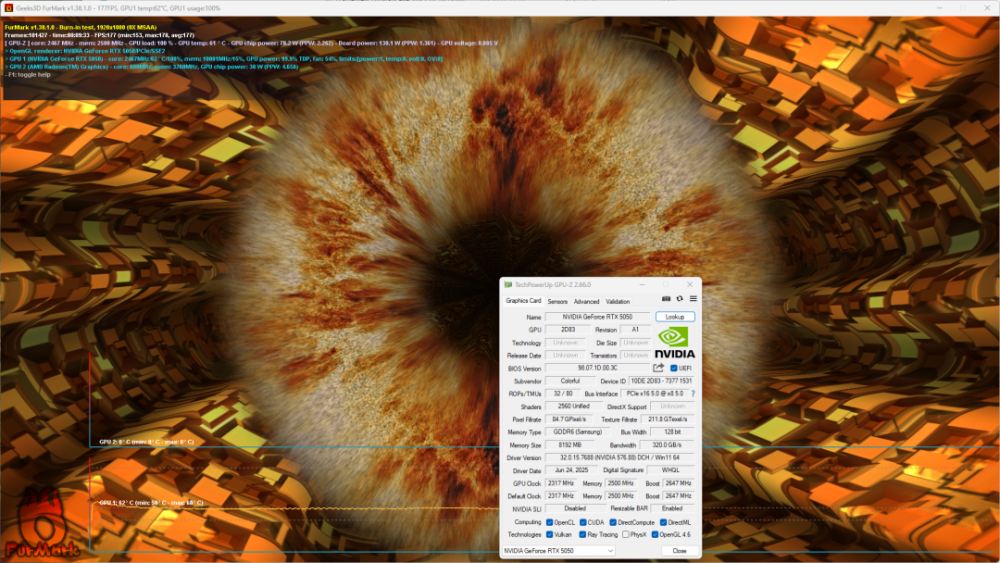Click the Bandwidth 320.0 GB/s value

coord(667,445)
